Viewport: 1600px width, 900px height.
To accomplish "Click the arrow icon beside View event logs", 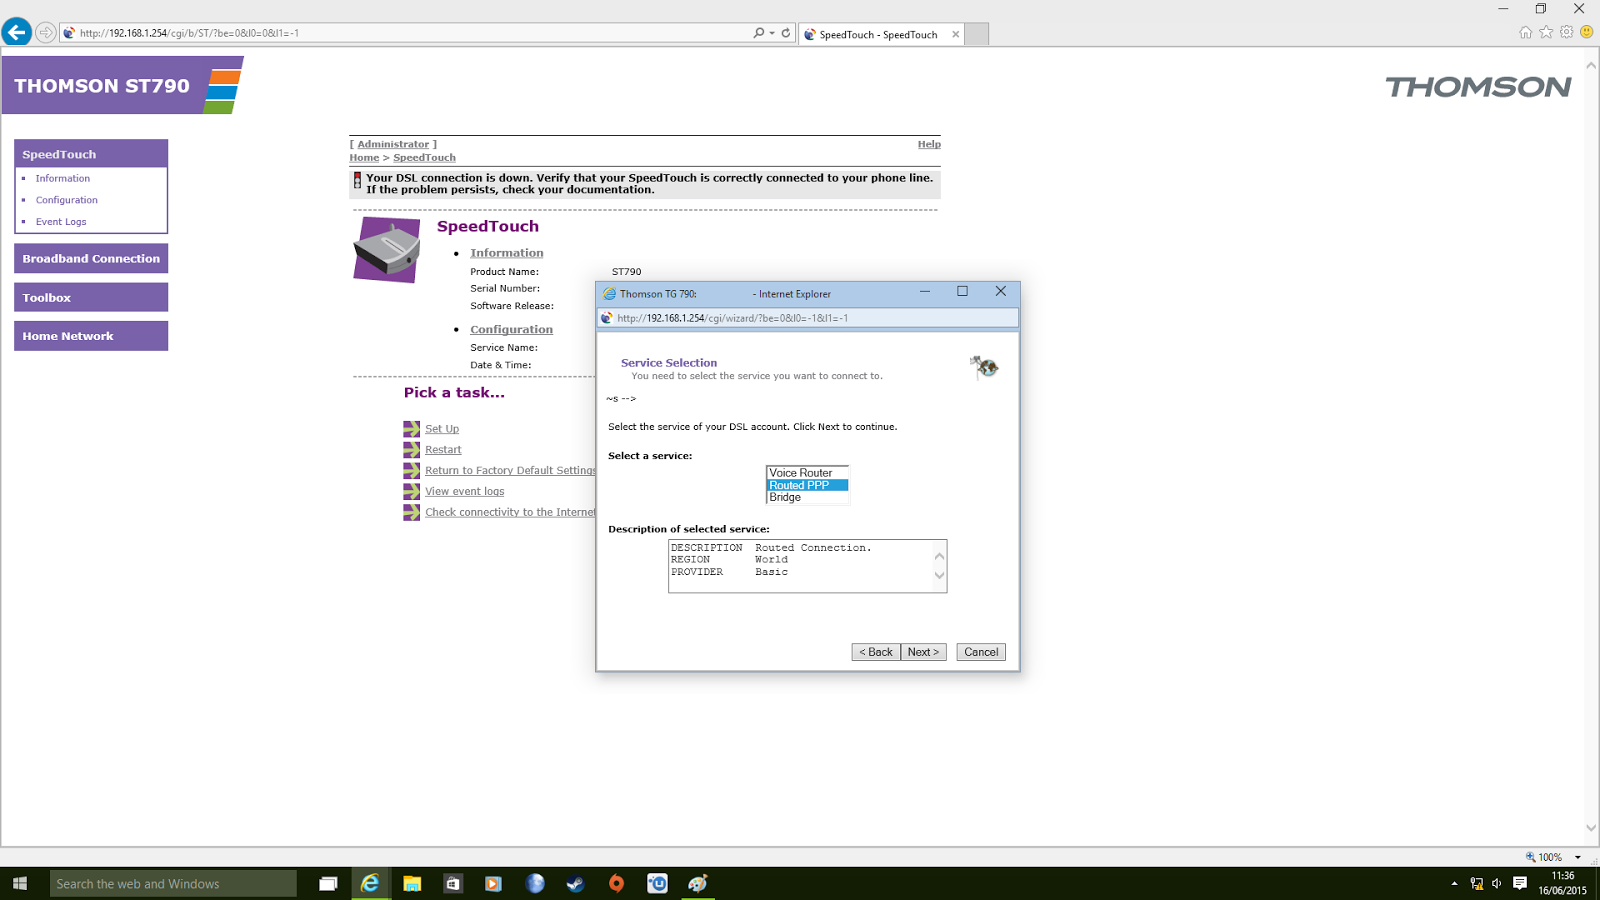I will coord(411,492).
